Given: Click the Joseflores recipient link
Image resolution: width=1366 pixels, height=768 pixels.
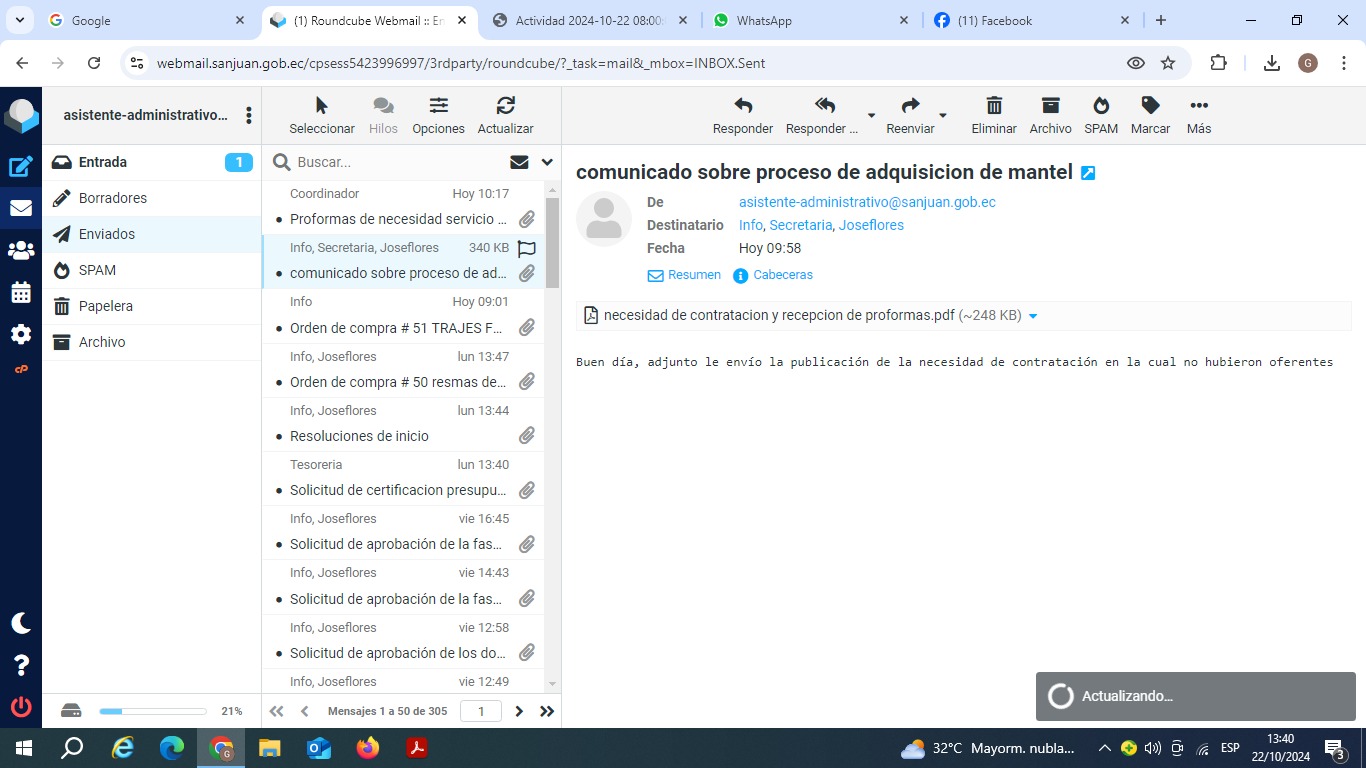Looking at the screenshot, I should click(871, 225).
